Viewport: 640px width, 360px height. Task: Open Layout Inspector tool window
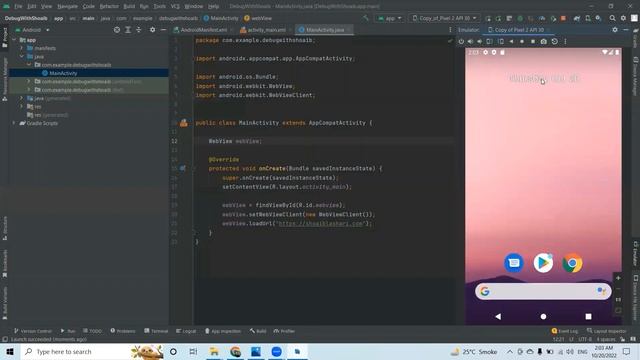click(606, 331)
